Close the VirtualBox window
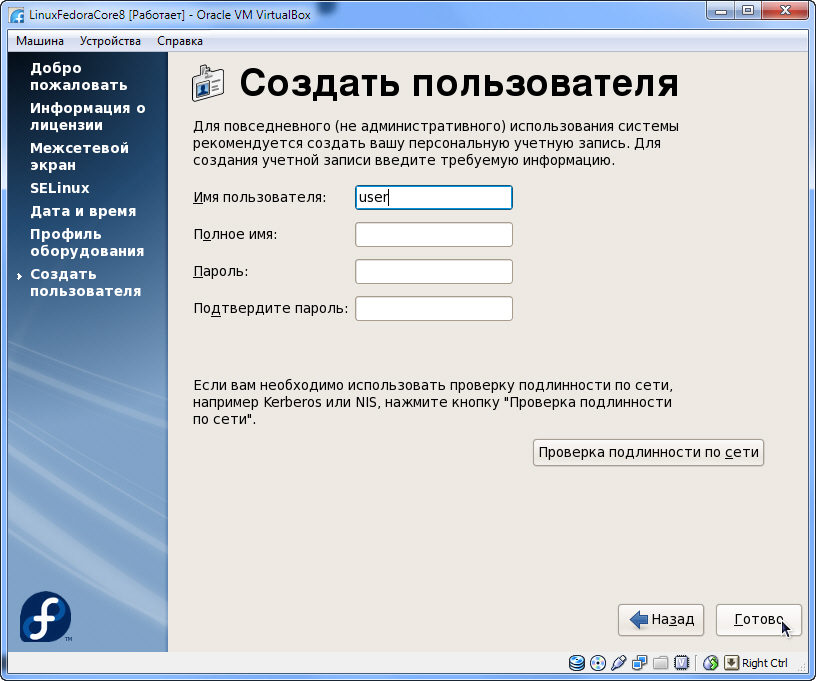 [x=786, y=10]
